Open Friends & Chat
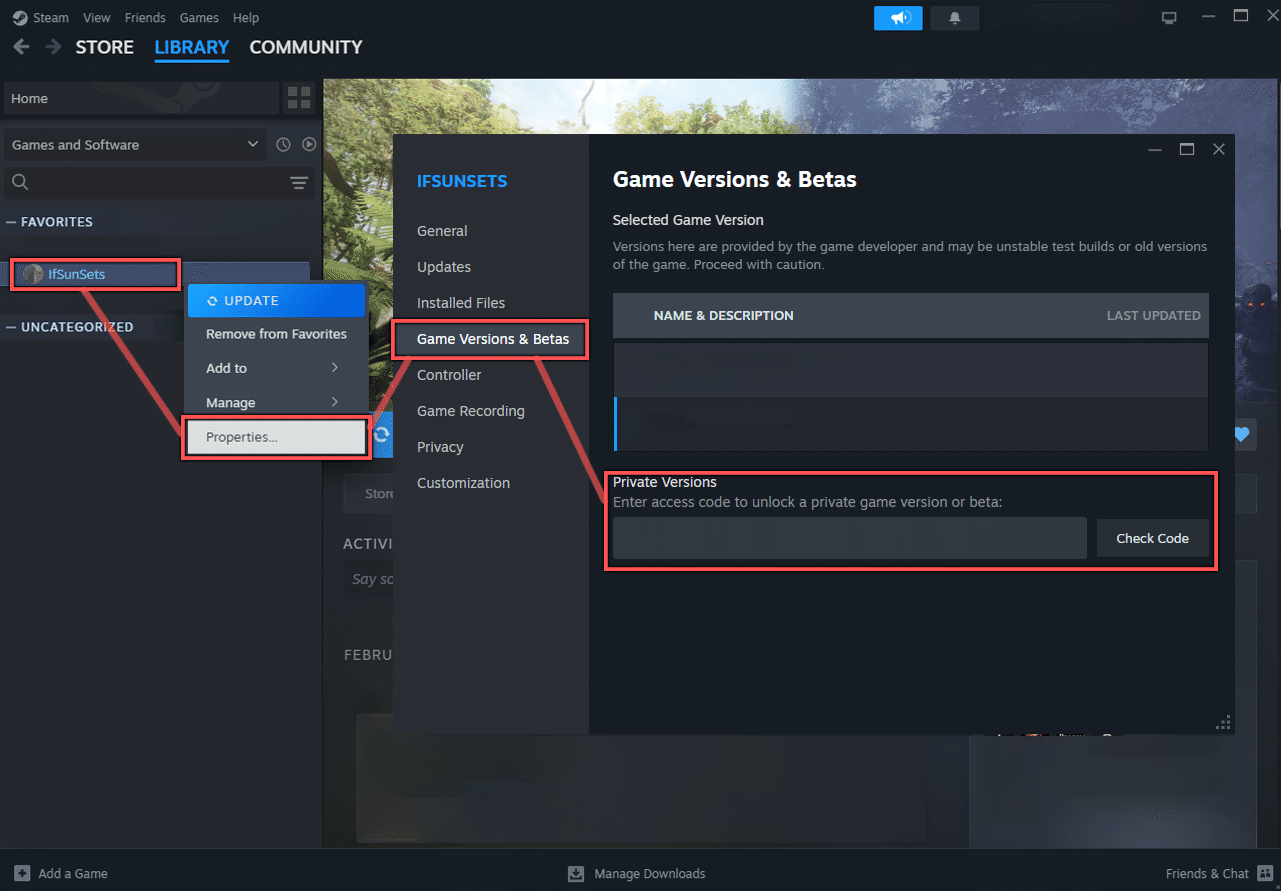The width and height of the screenshot is (1281, 891). point(1208,873)
